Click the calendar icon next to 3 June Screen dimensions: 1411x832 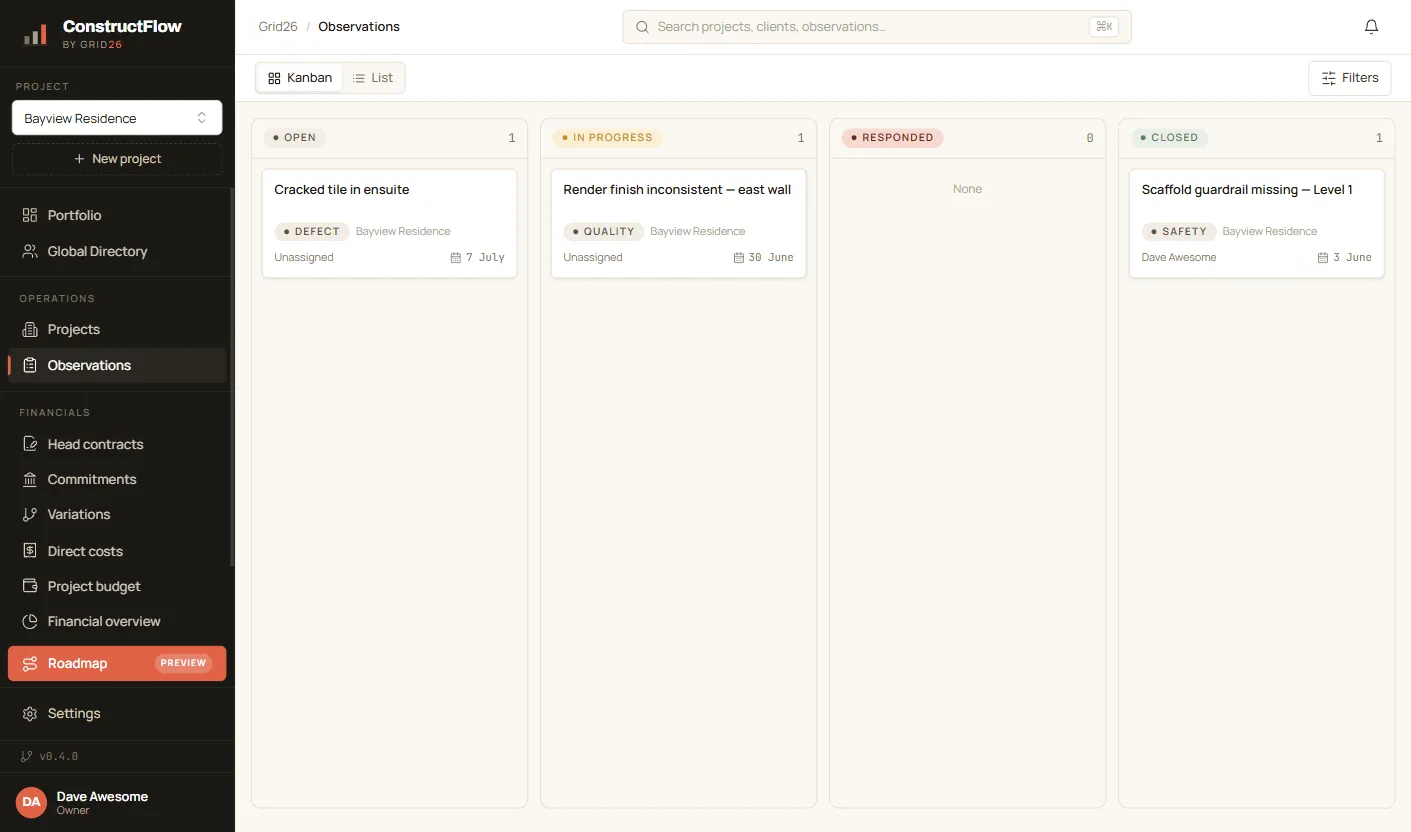(x=1323, y=257)
